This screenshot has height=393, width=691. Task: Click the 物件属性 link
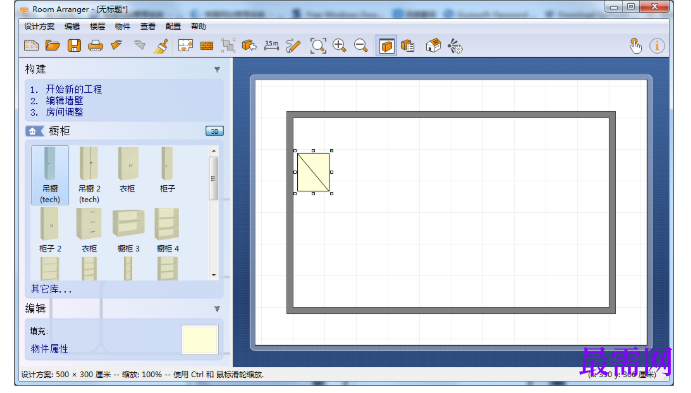(49, 349)
